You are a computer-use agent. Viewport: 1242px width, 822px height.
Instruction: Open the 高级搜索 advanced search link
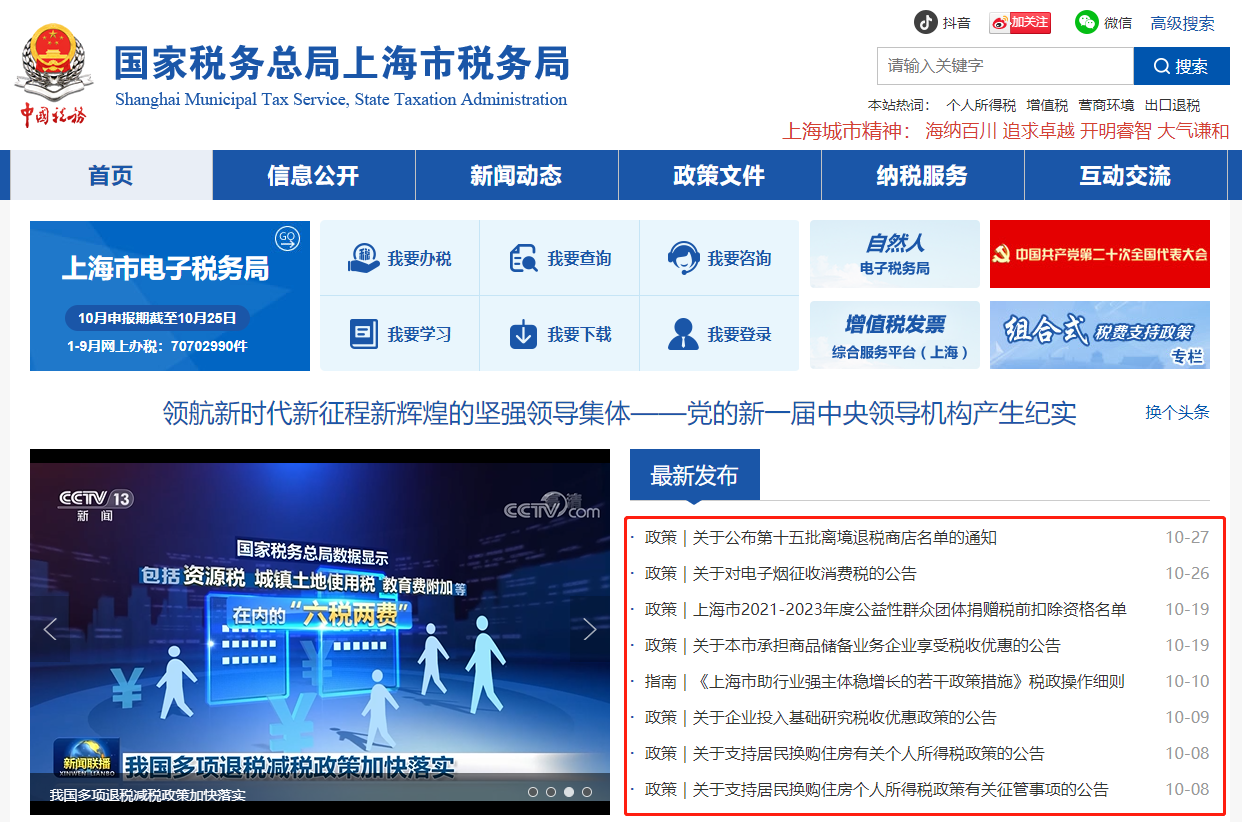(x=1182, y=23)
